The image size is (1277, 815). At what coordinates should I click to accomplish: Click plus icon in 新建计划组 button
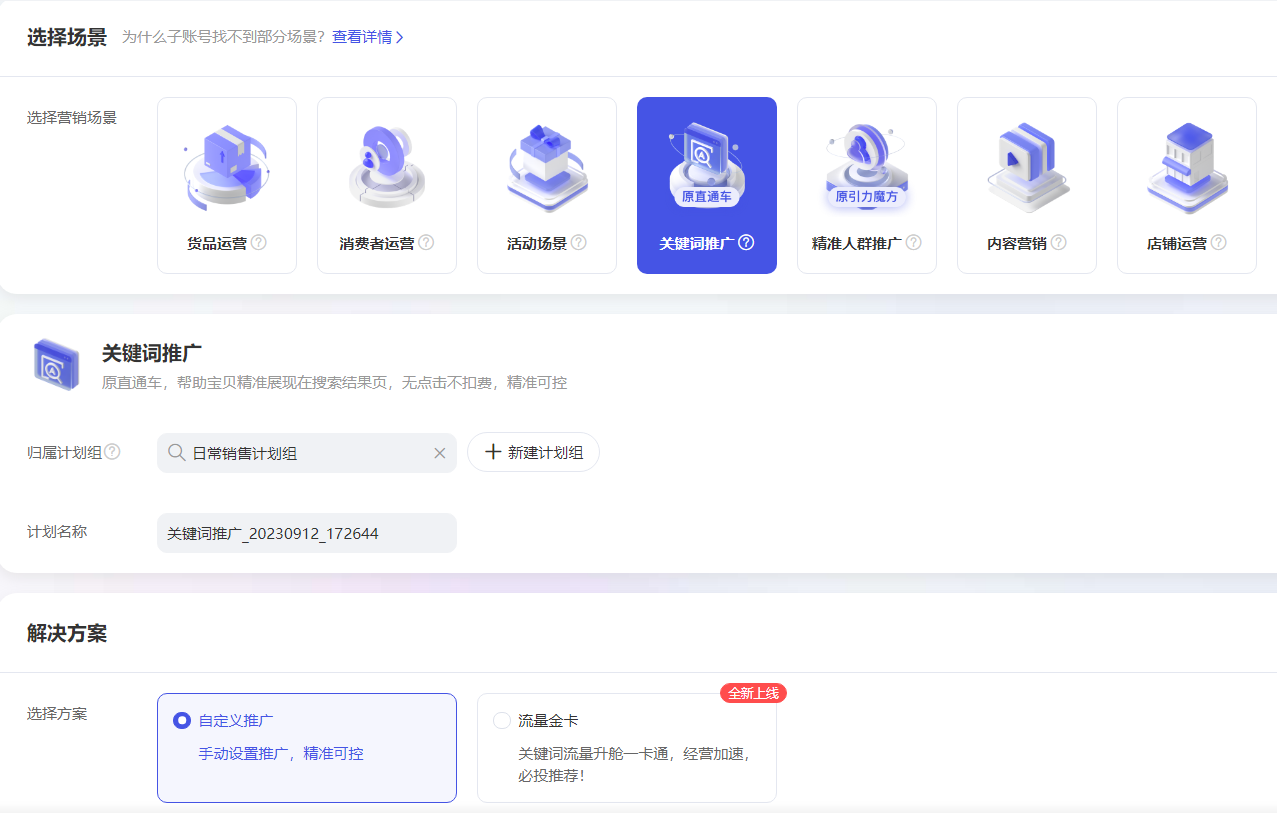493,452
